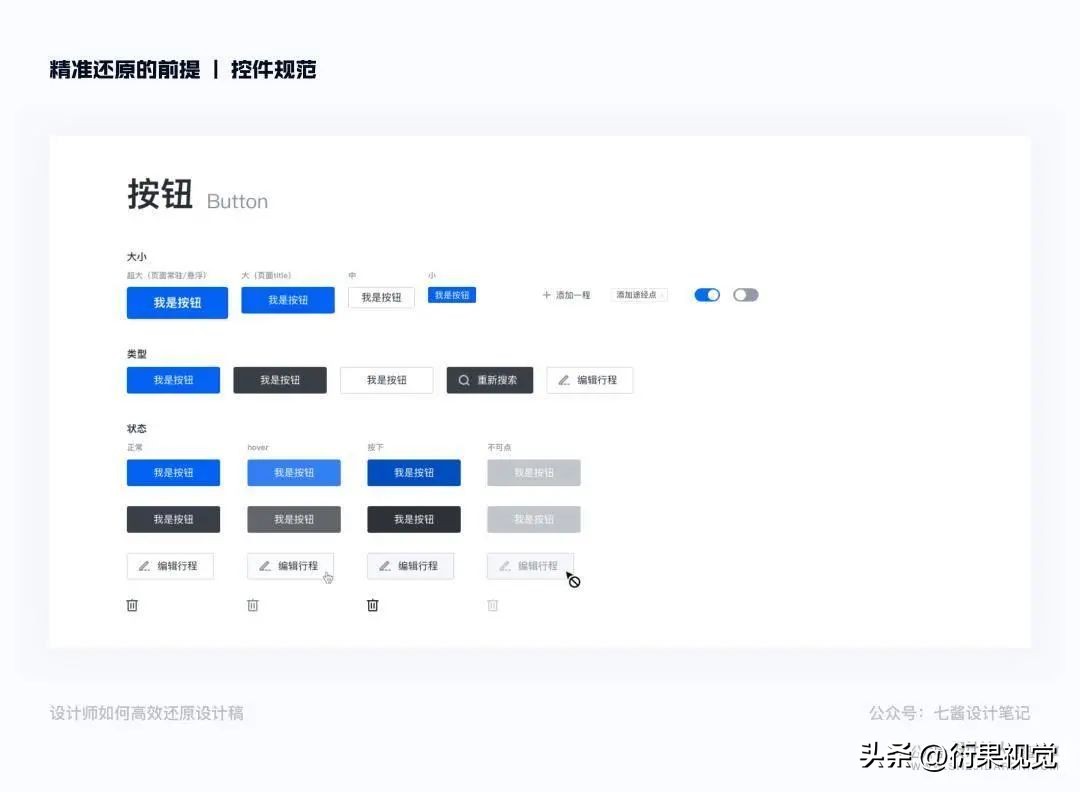Click the dark navy pressed-state 我是按钮
This screenshot has height=792, width=1080.
coord(413,472)
